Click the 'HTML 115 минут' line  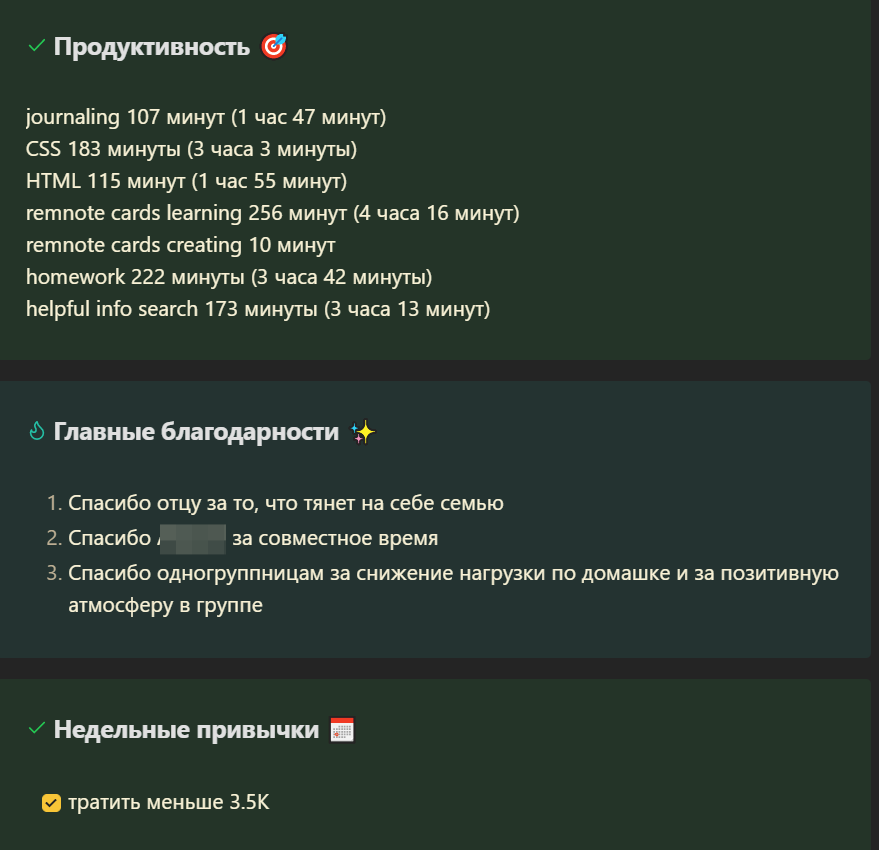click(x=186, y=181)
